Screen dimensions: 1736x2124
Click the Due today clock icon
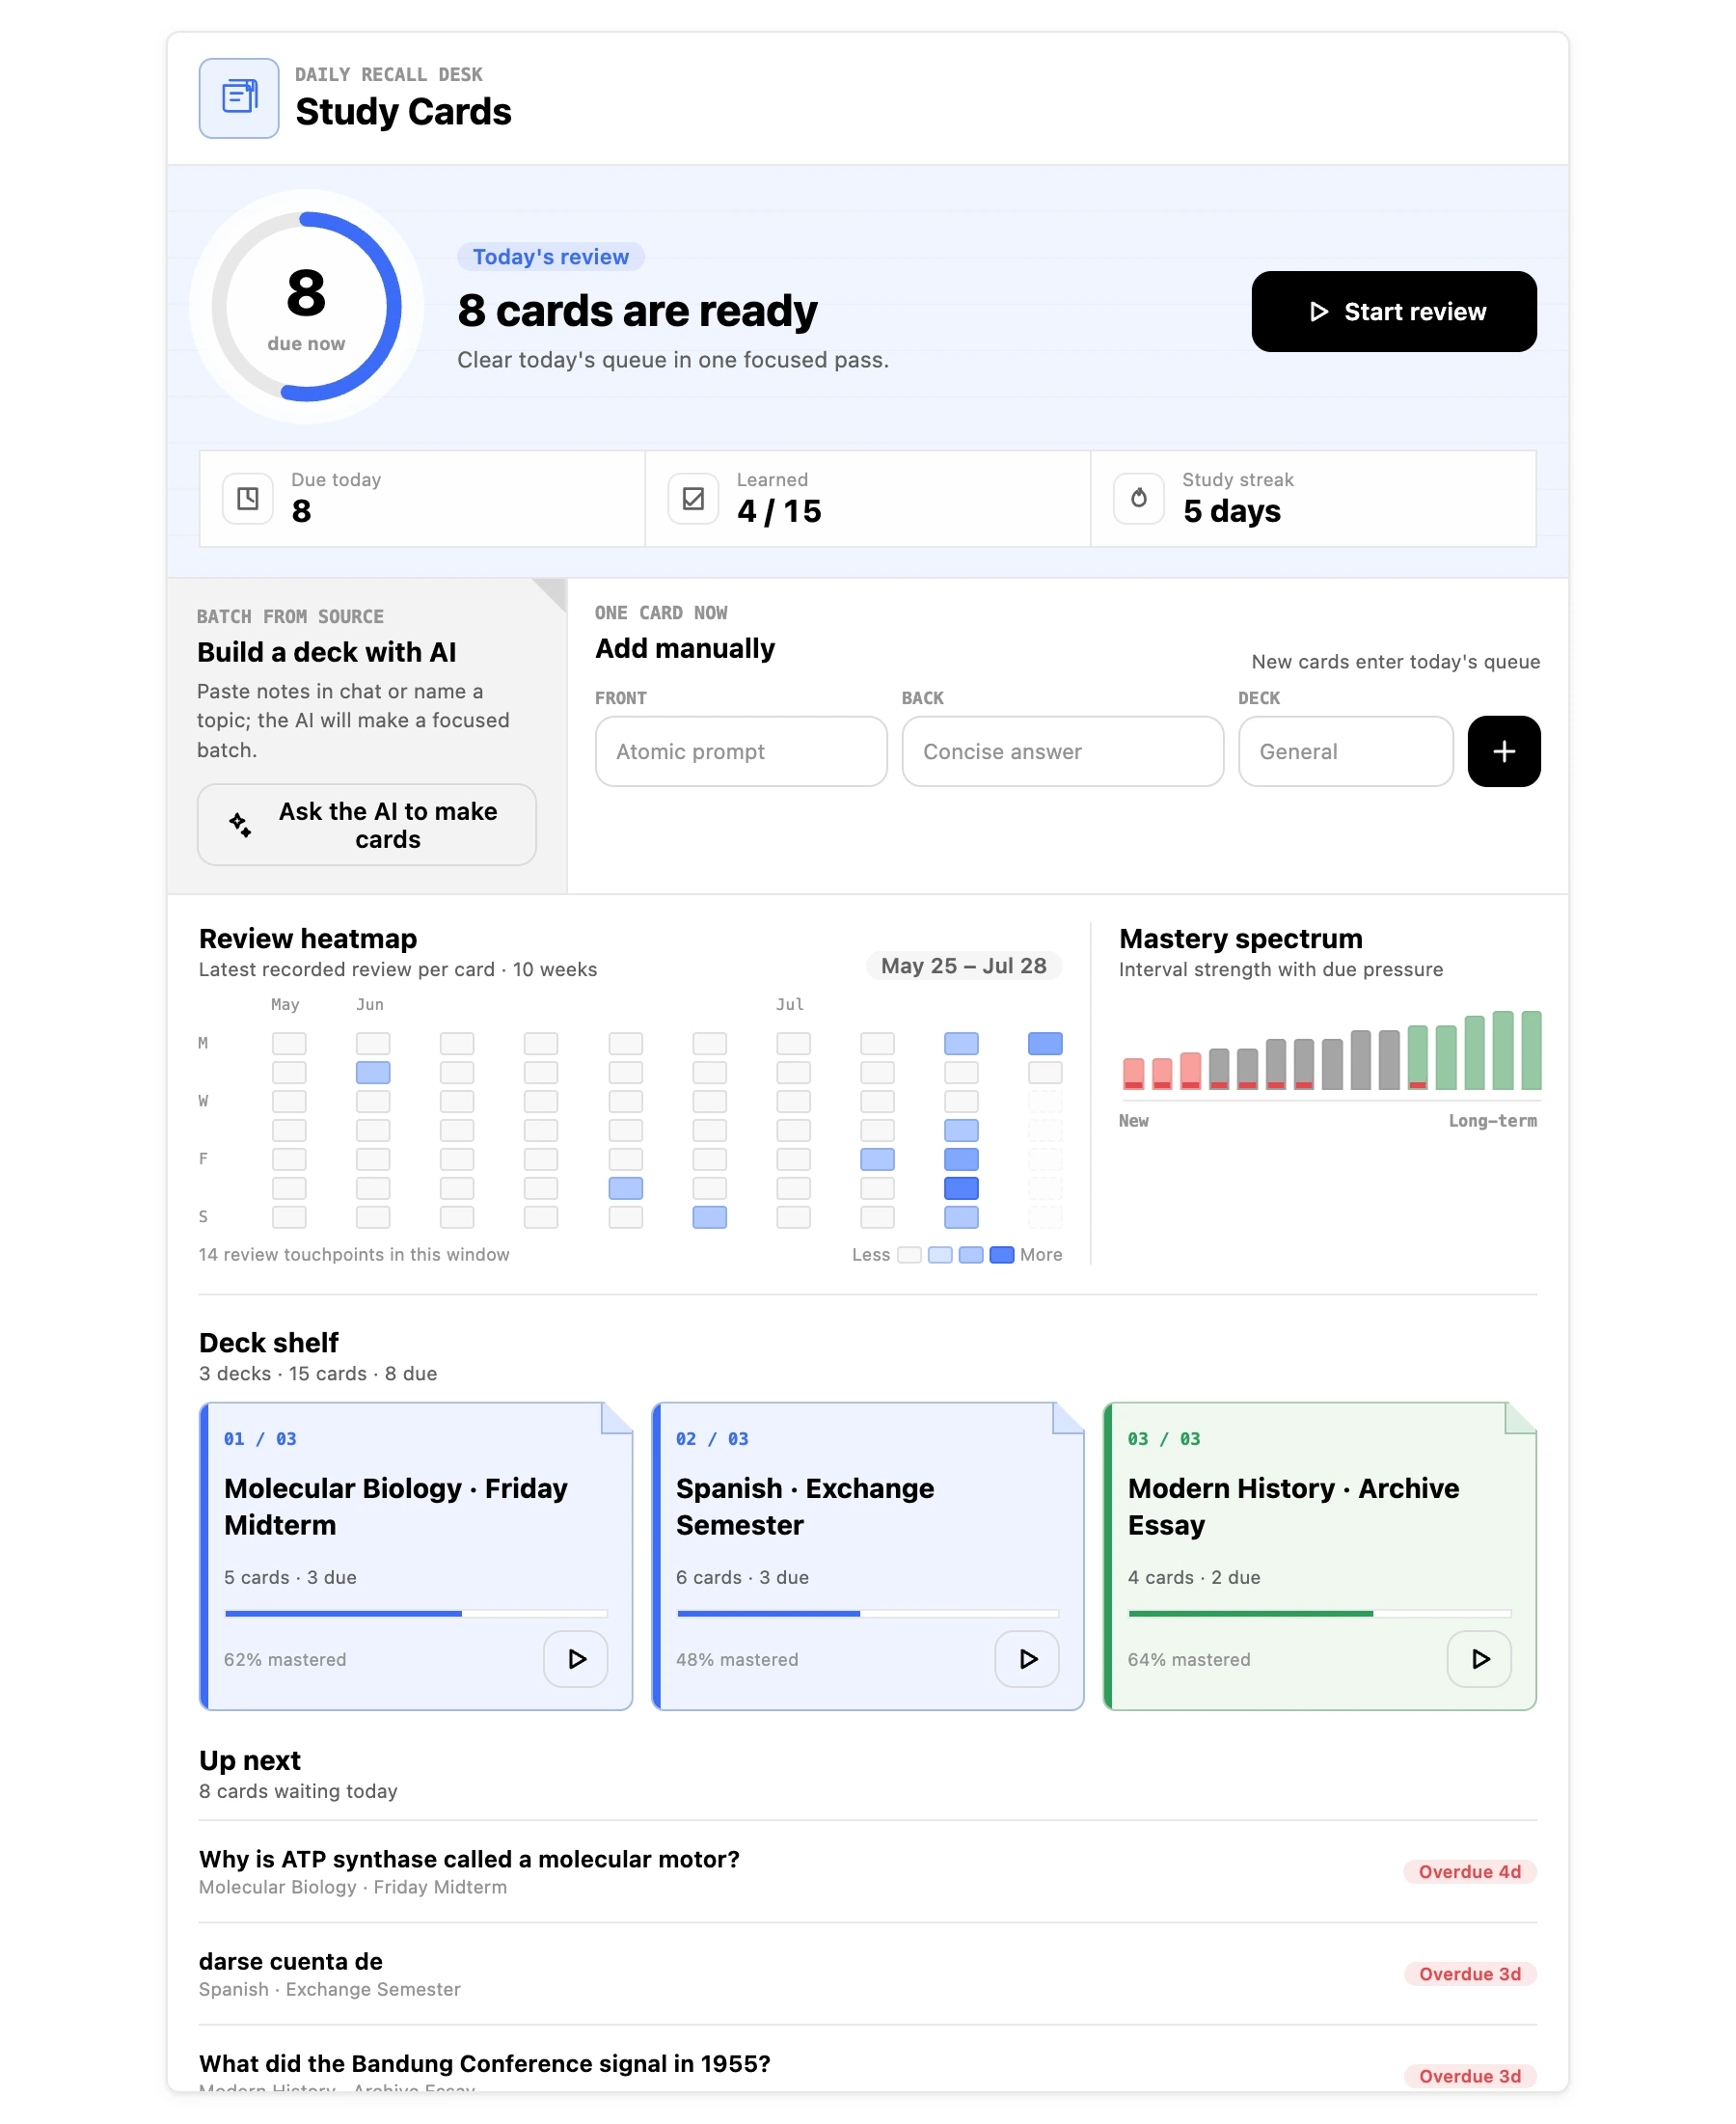(247, 498)
